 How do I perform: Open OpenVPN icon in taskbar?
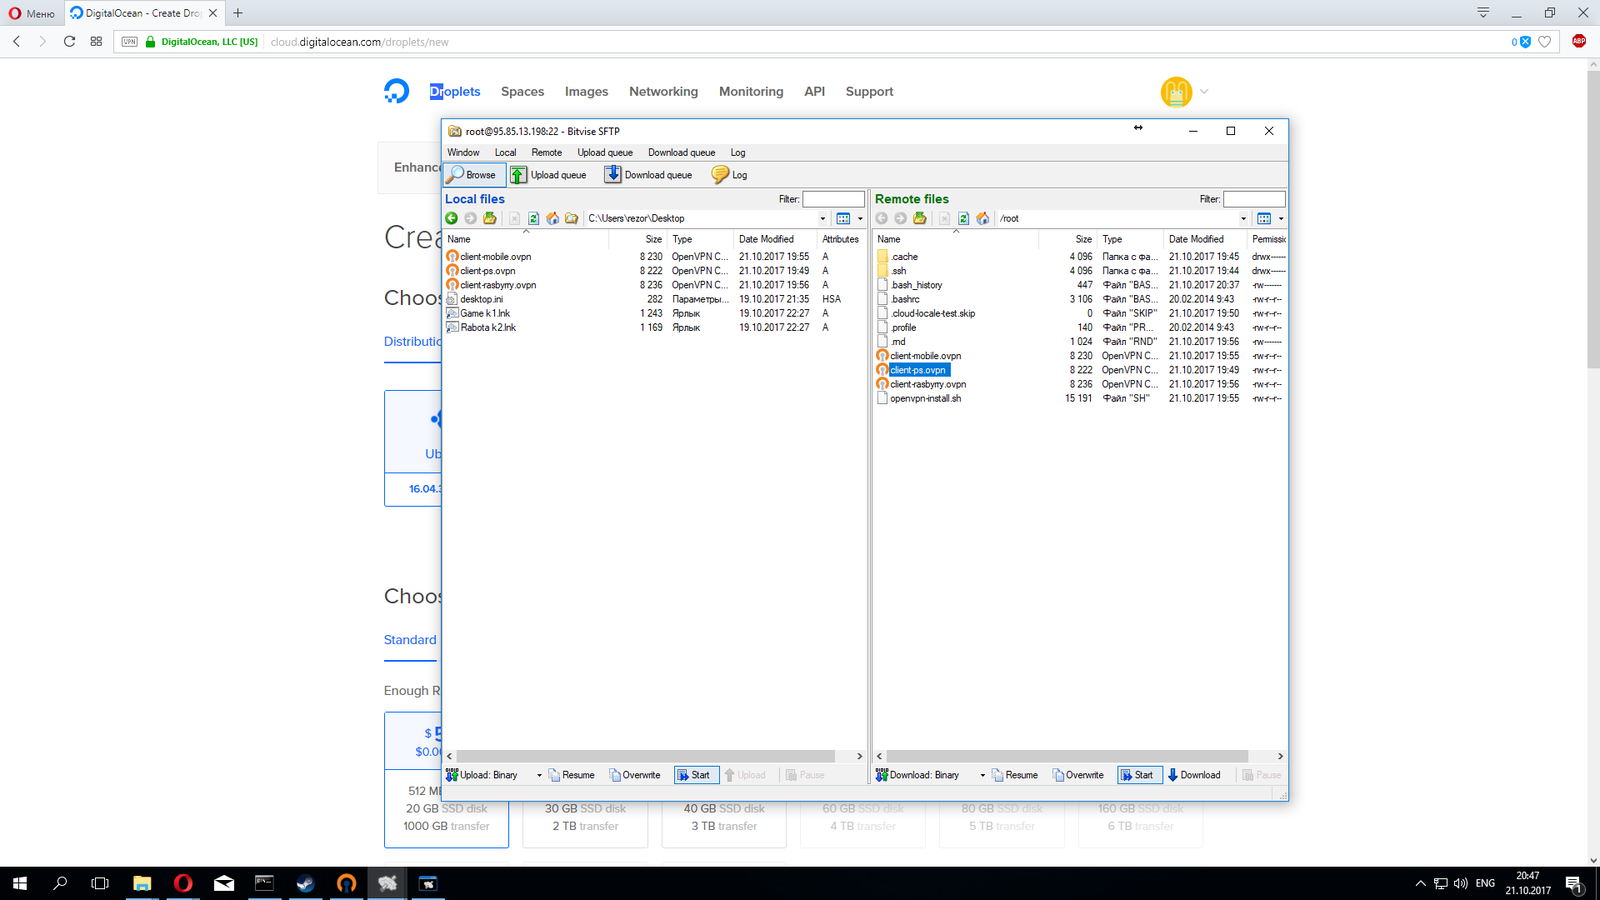click(x=346, y=883)
